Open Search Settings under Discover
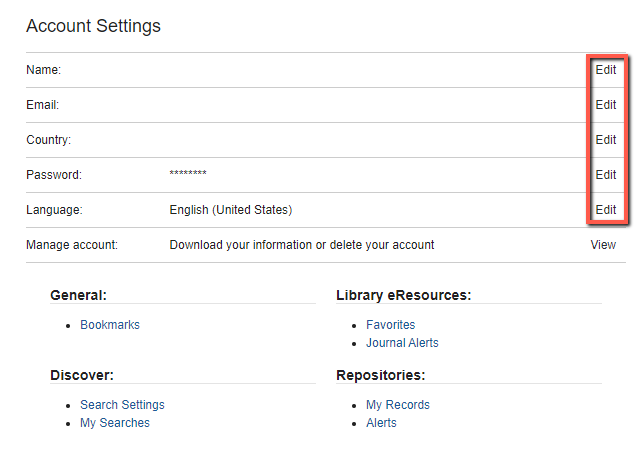This screenshot has width=644, height=457. [x=122, y=405]
